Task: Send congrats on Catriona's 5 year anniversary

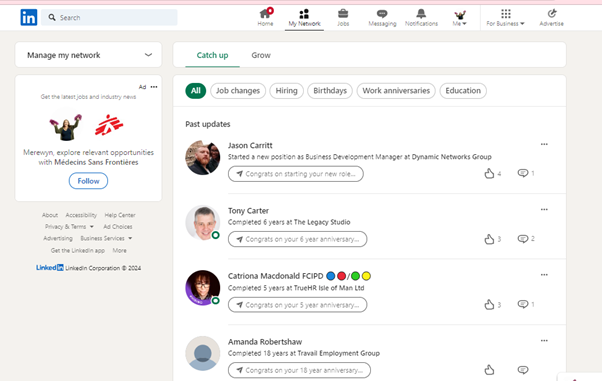Action: 298,305
